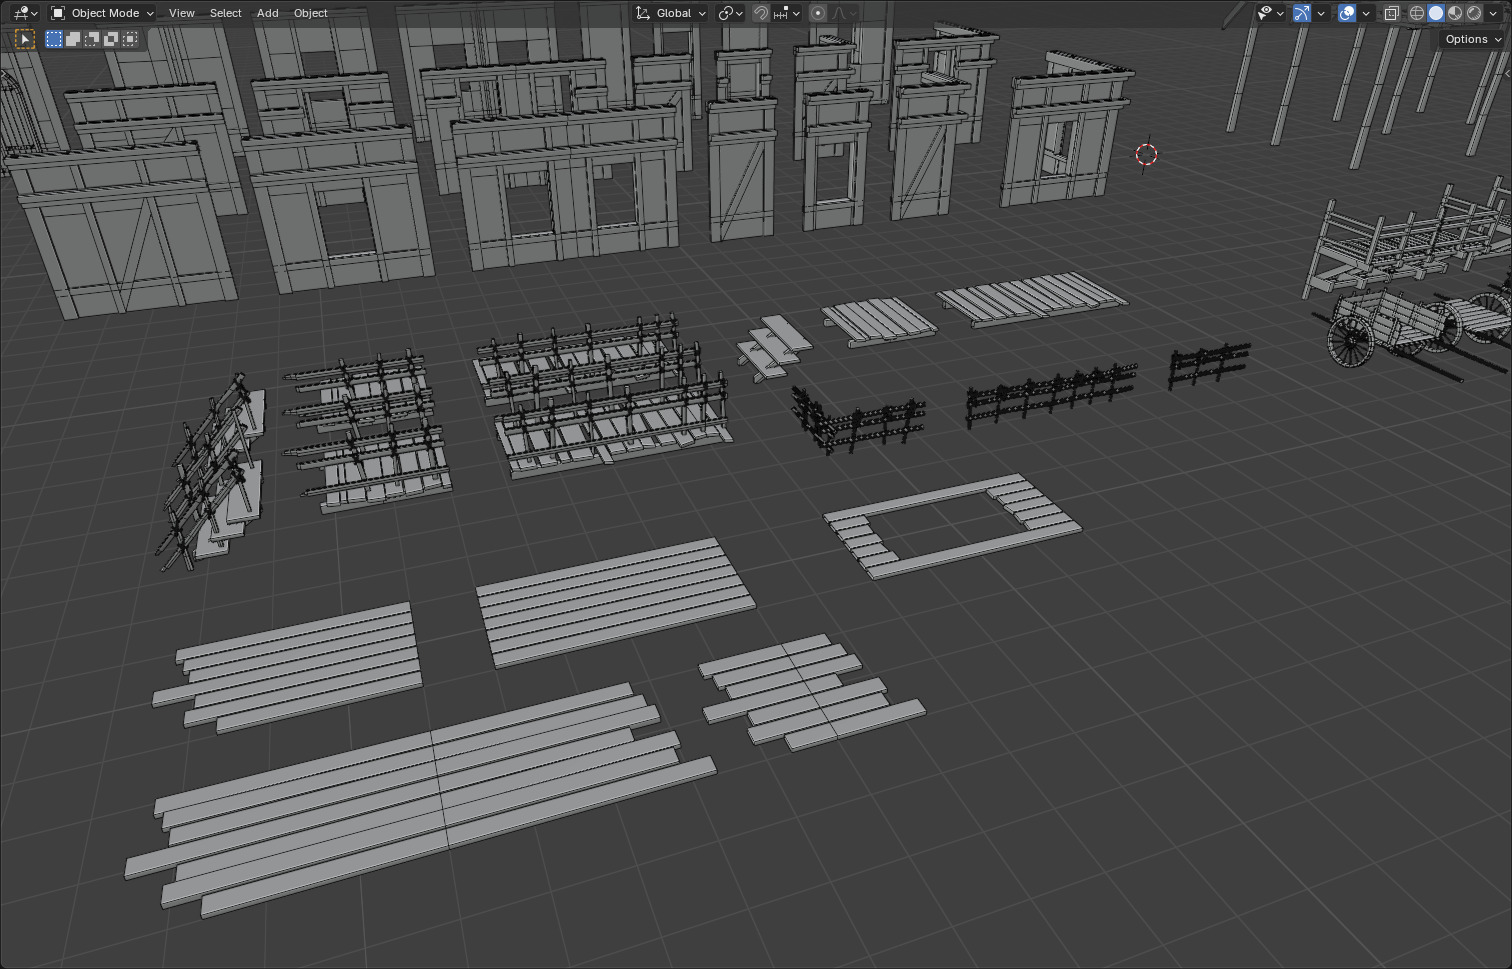Screen dimensions: 1512x969
Task: Open the Object menu
Action: pos(310,13)
